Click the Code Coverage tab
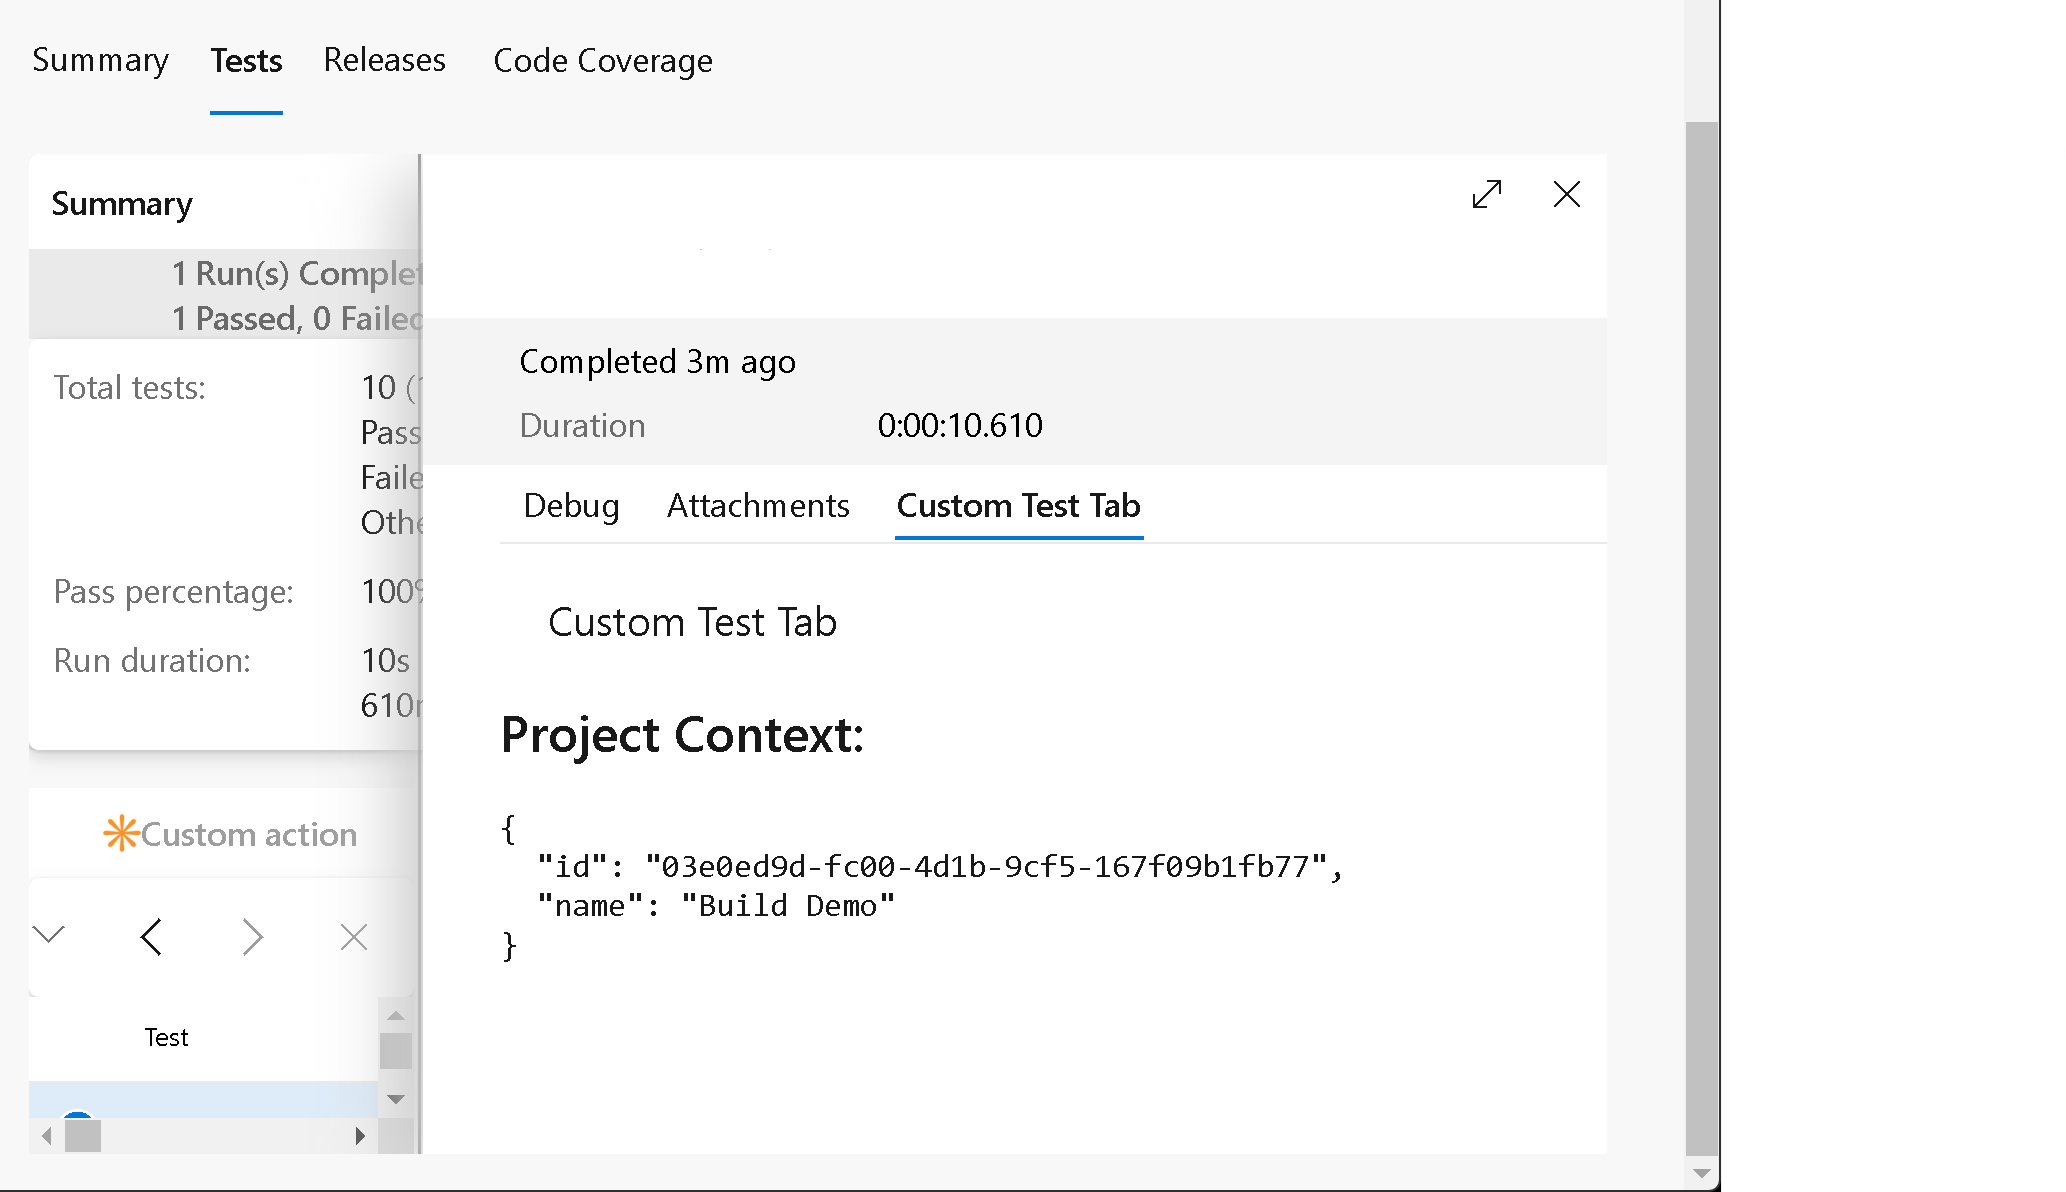Viewport: 2066px width, 1192px height. (x=602, y=61)
